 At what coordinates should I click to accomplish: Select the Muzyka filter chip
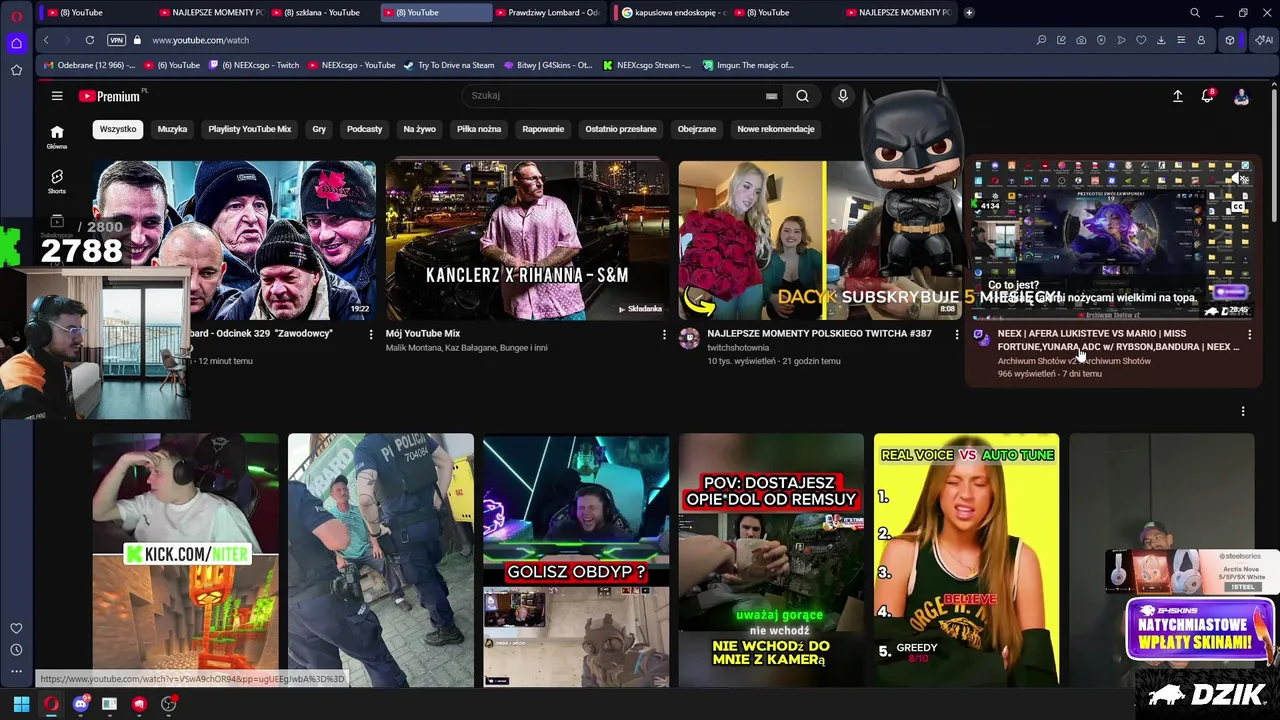pos(172,129)
